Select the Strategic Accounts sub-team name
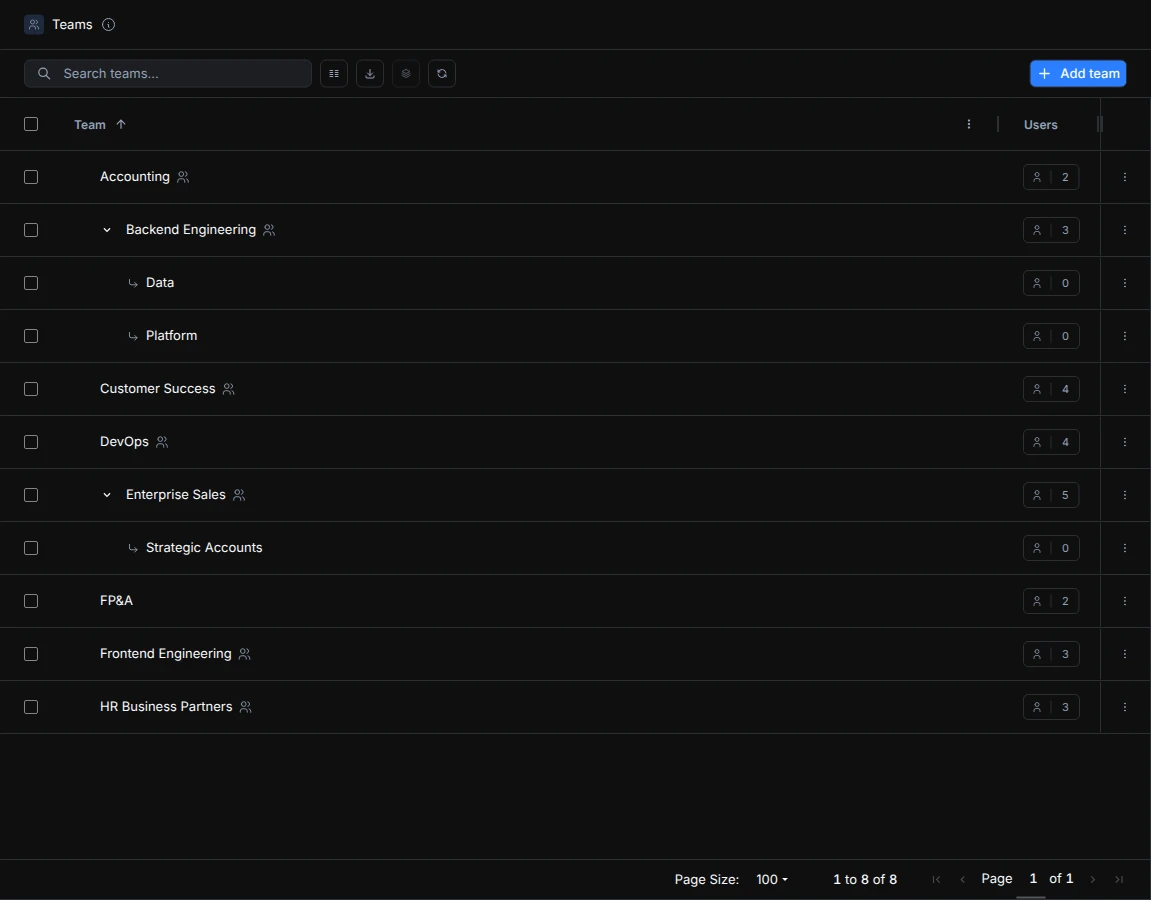The width and height of the screenshot is (1151, 900). point(204,548)
